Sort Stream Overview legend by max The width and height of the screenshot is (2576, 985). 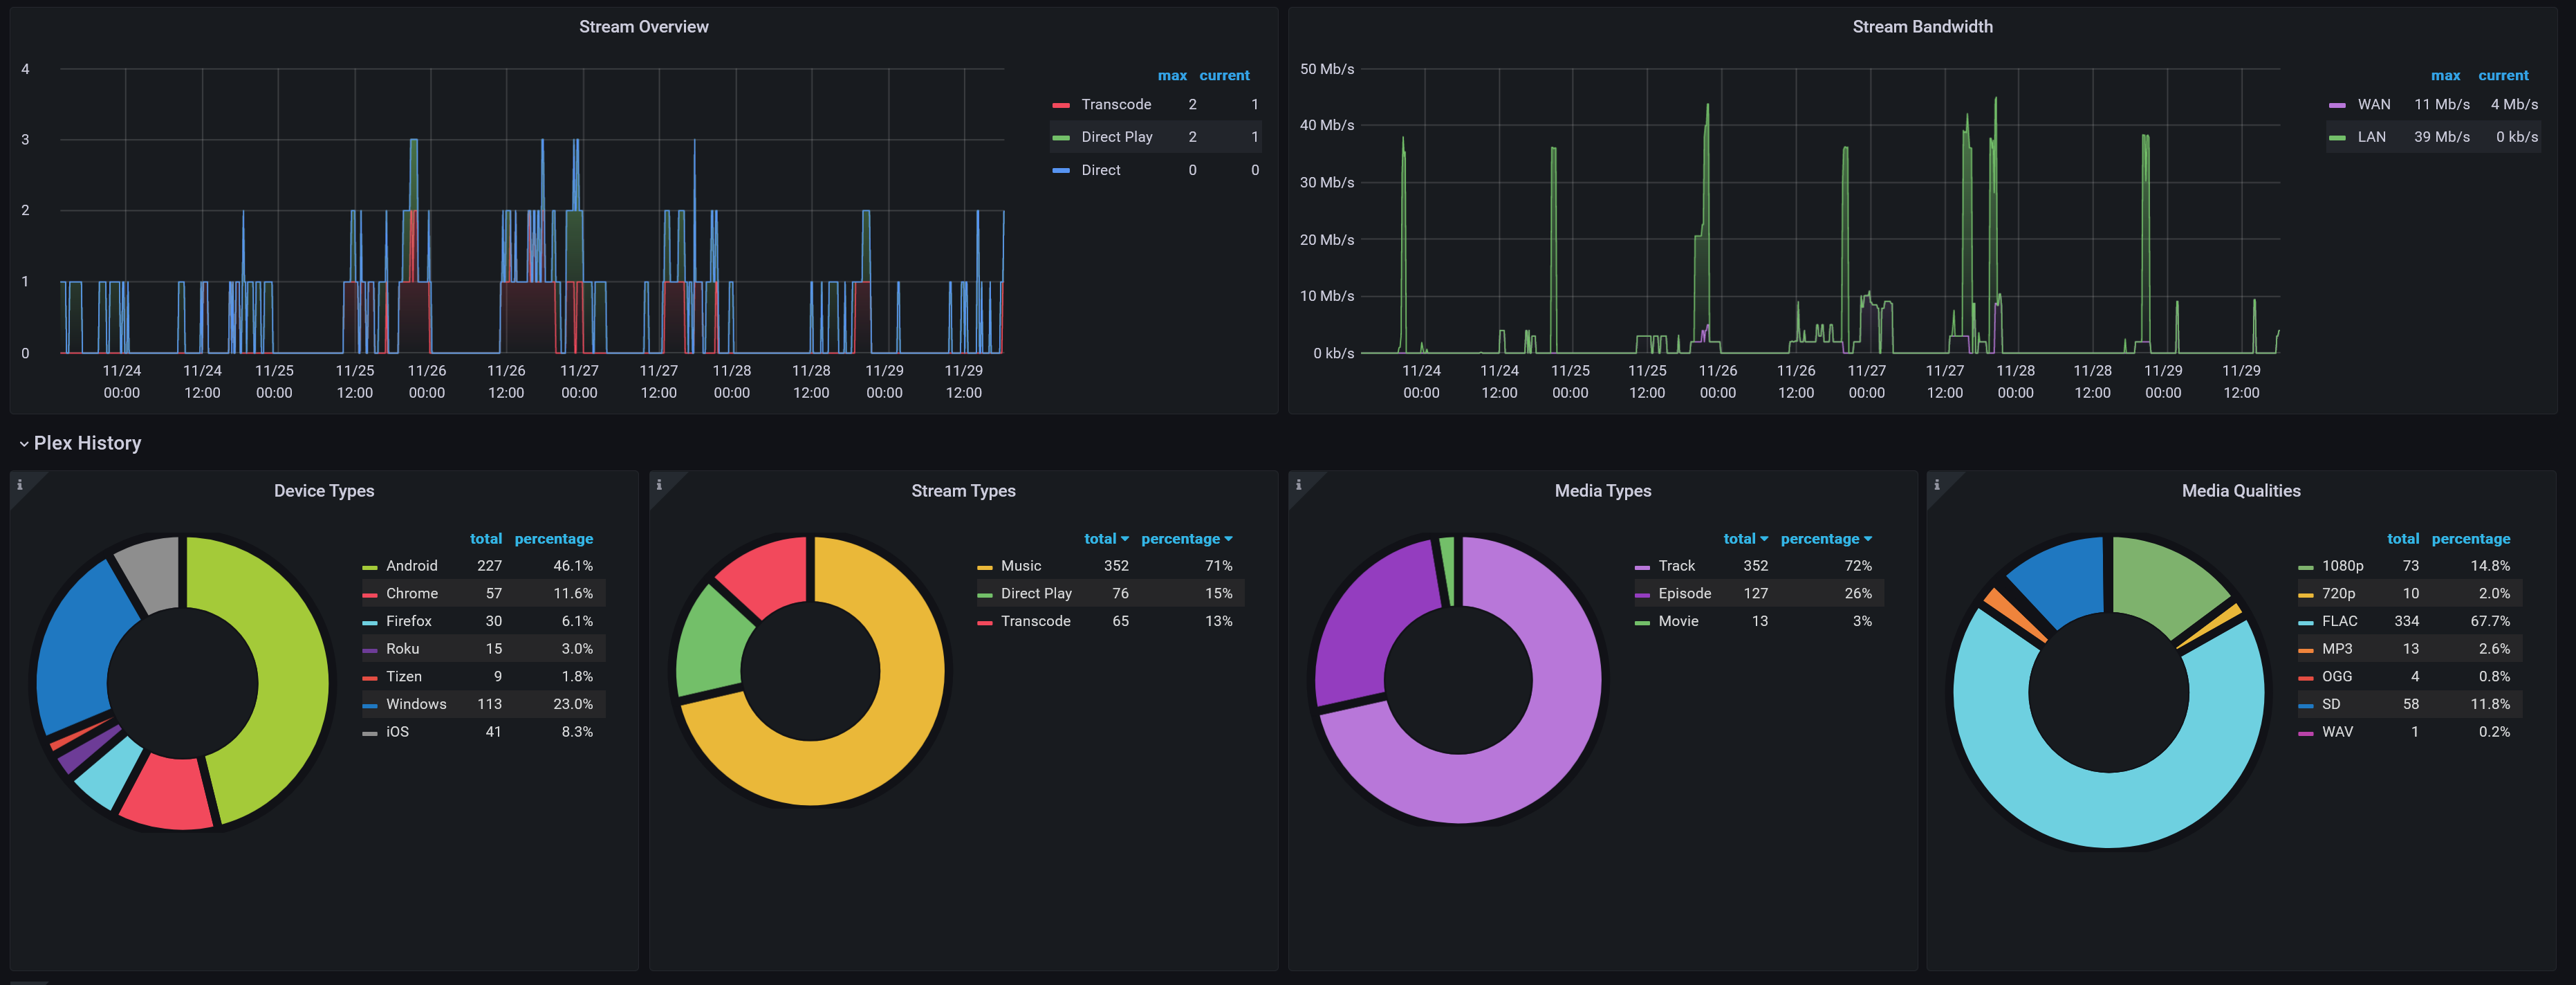pyautogui.click(x=1172, y=76)
